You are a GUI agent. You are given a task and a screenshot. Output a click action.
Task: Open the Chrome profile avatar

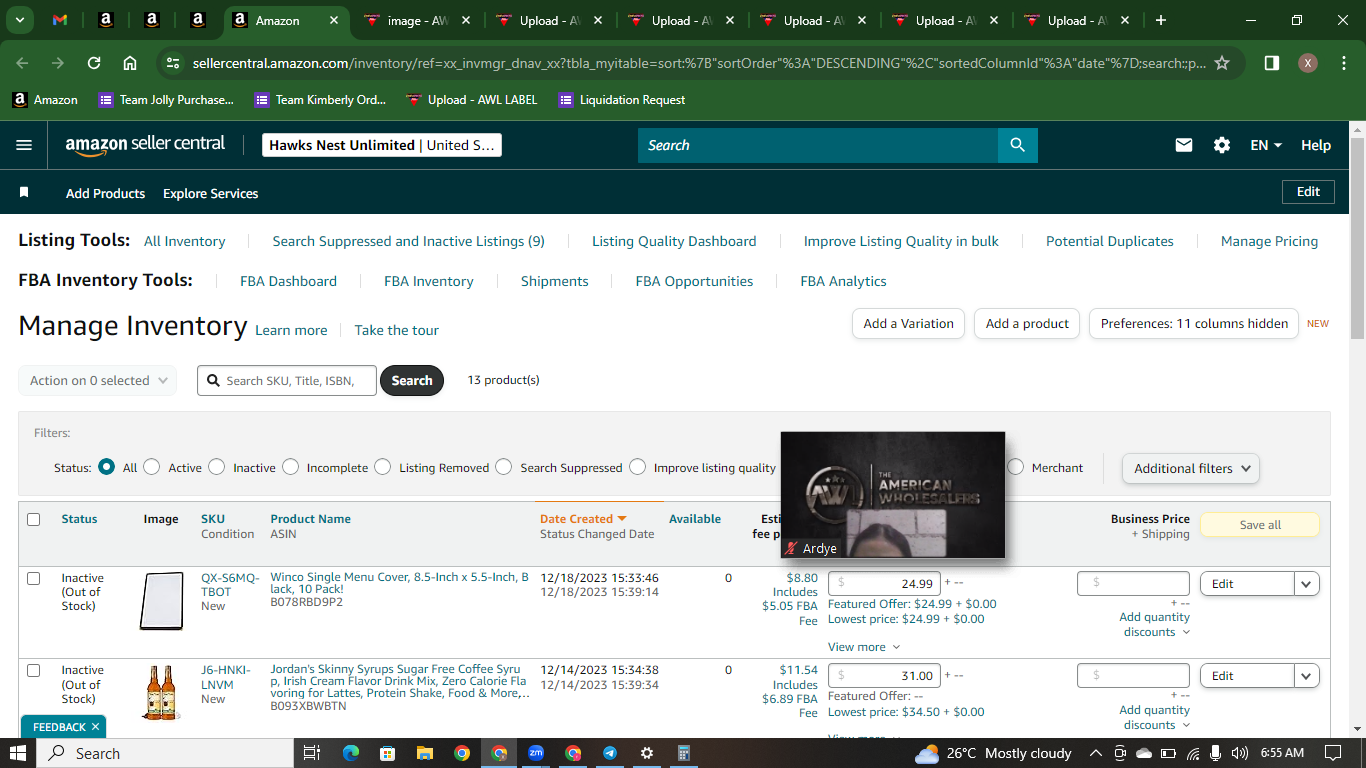pos(1308,63)
